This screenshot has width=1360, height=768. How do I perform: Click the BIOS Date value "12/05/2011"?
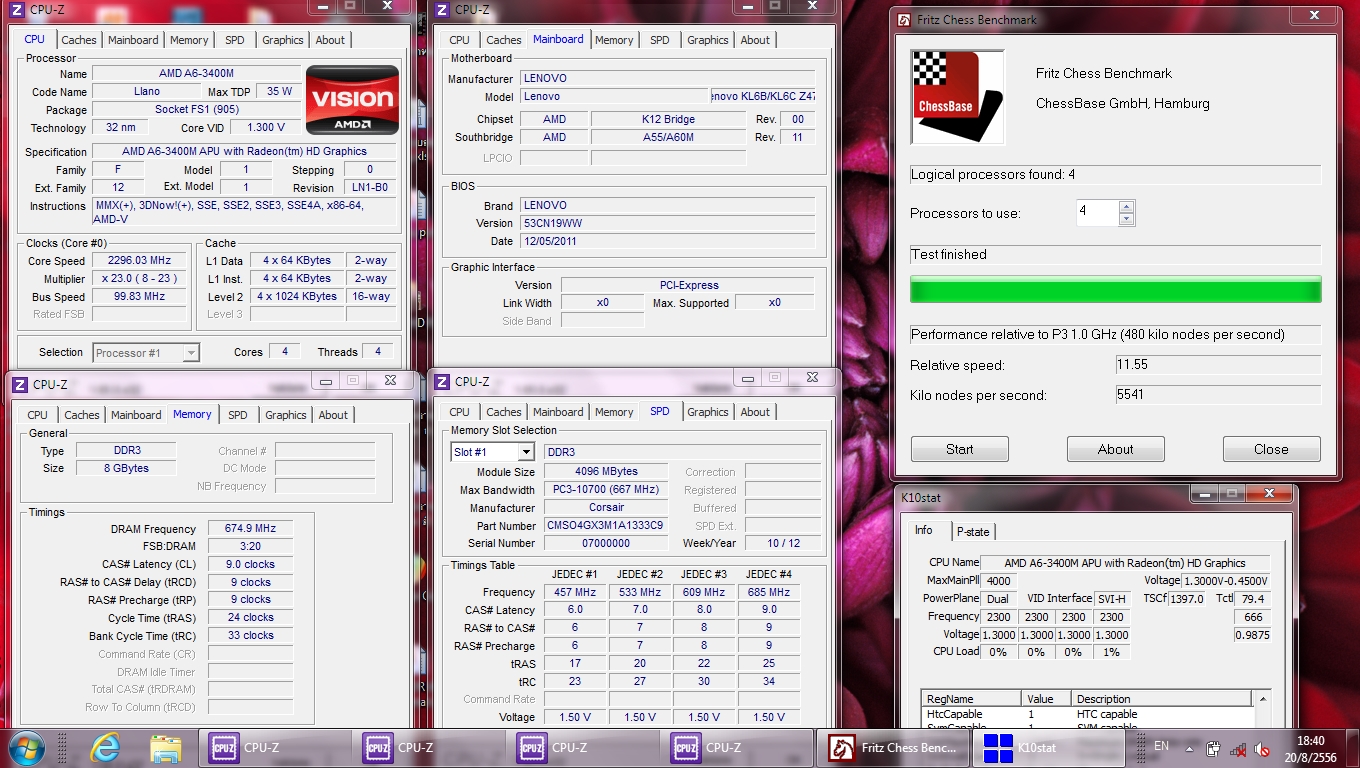(x=668, y=242)
